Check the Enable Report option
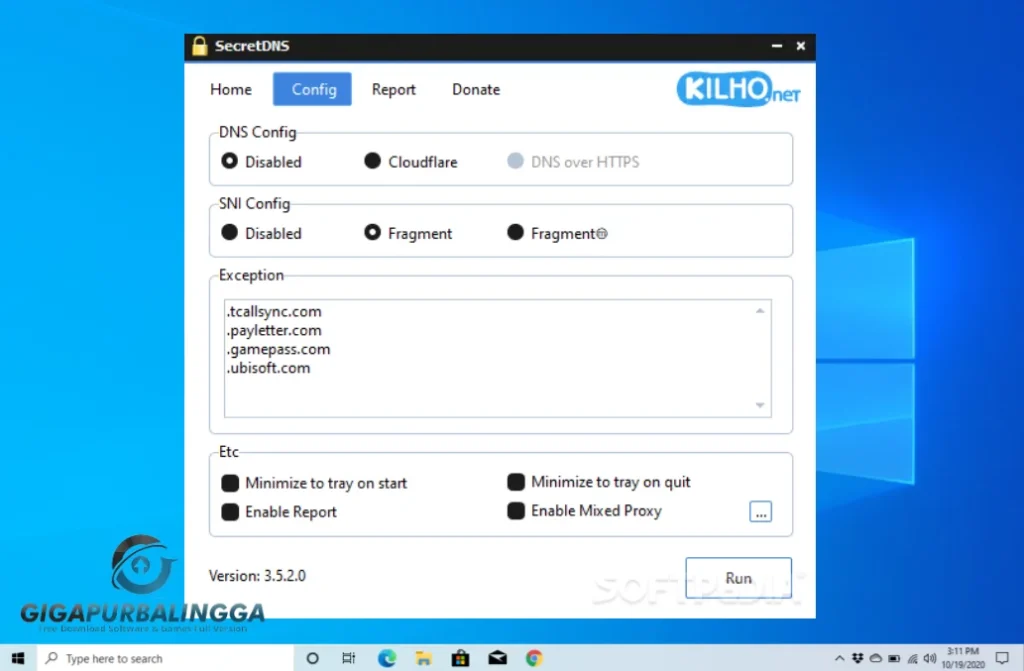The image size is (1024, 671). [x=230, y=512]
